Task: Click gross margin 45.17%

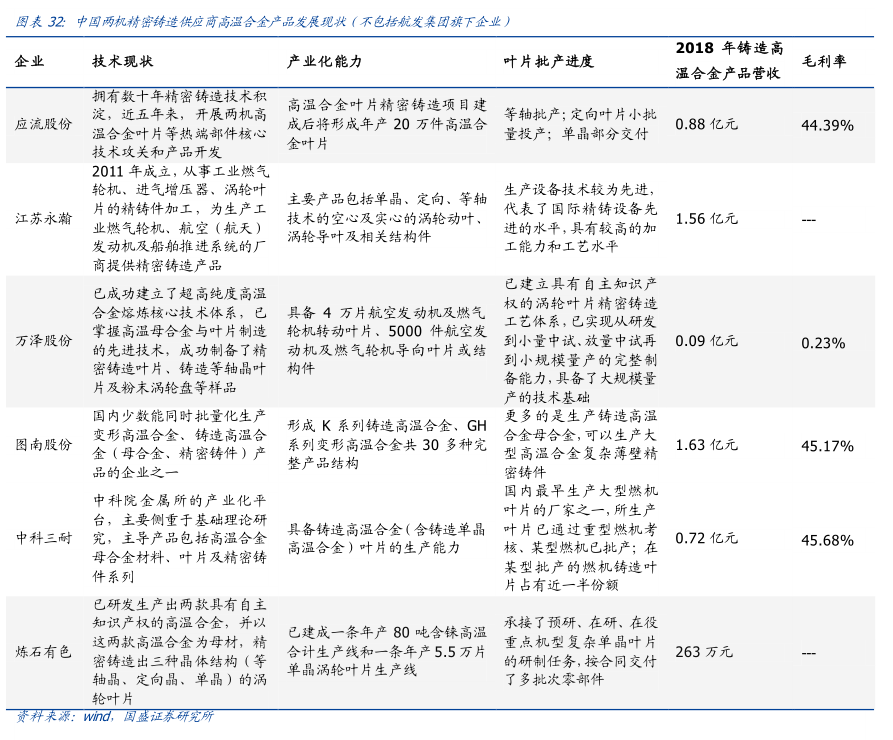Action: point(828,446)
